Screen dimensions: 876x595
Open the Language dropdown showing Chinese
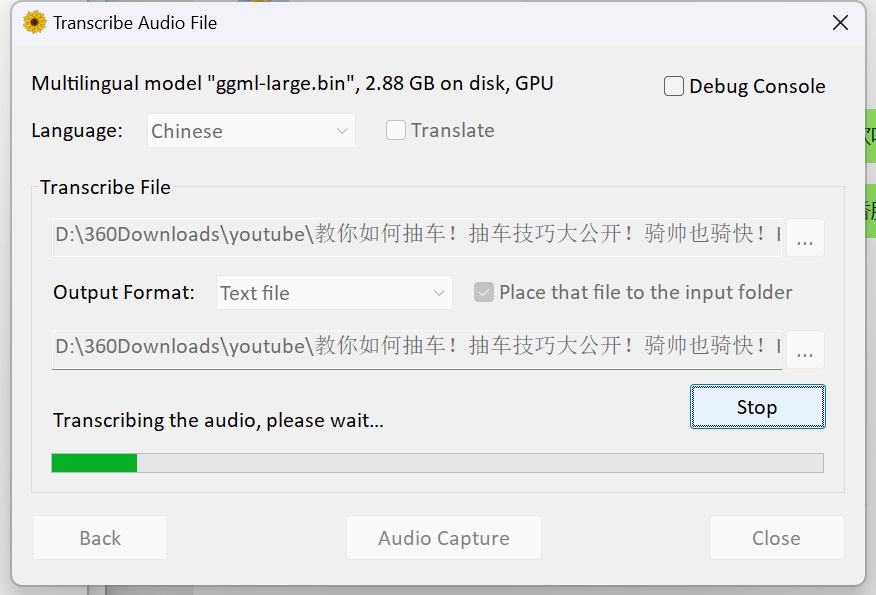(x=251, y=131)
